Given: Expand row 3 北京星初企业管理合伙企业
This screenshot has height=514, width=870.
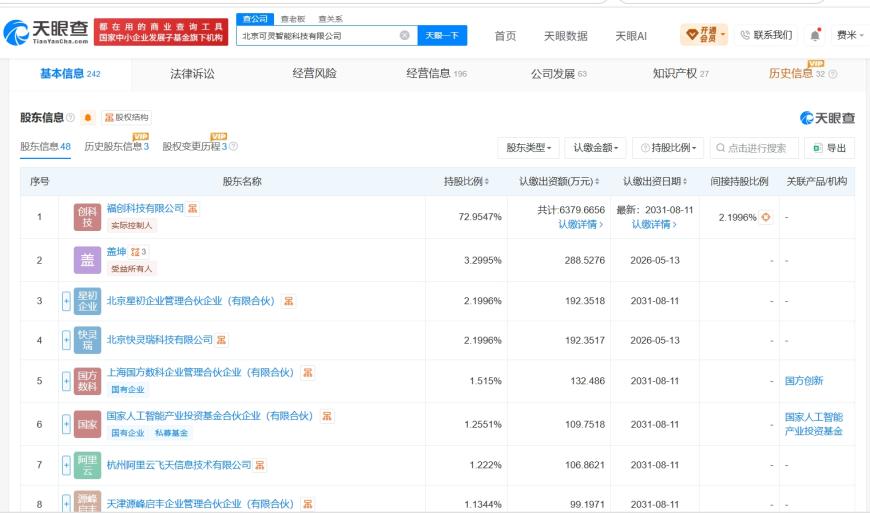Looking at the screenshot, I should [66, 301].
